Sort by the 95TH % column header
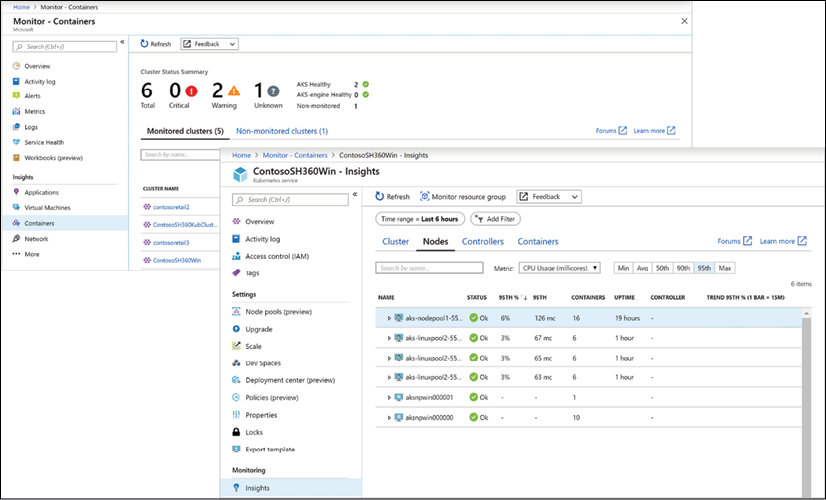Viewport: 826px width, 500px height. (x=513, y=298)
